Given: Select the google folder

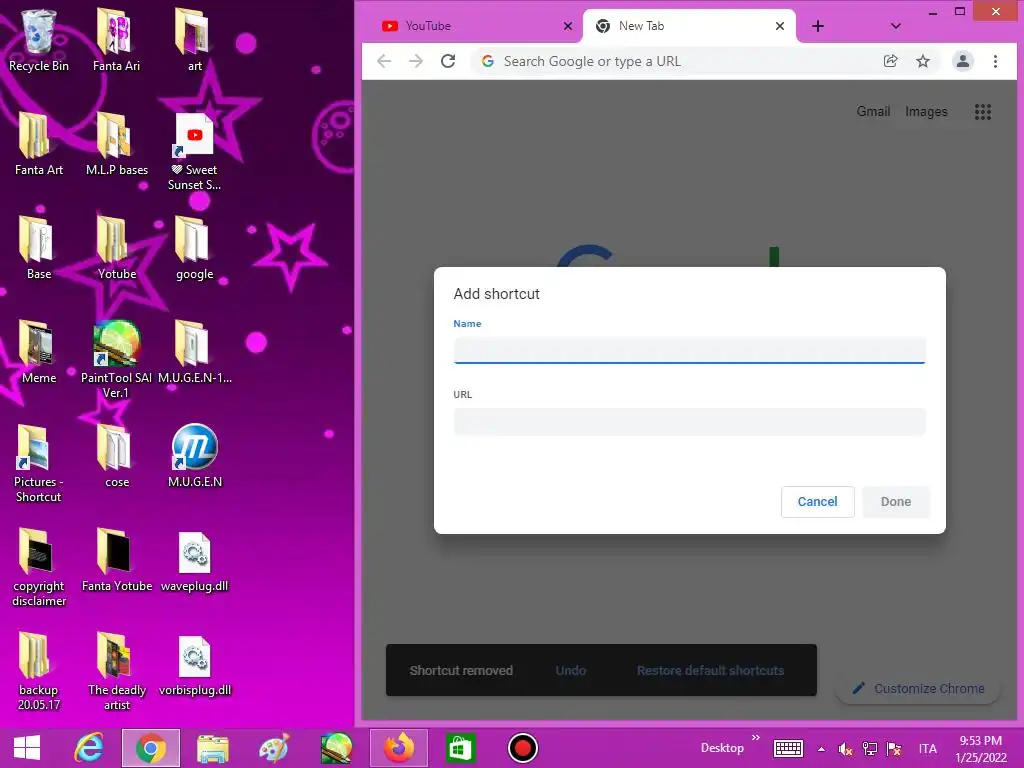Looking at the screenshot, I should tap(195, 248).
